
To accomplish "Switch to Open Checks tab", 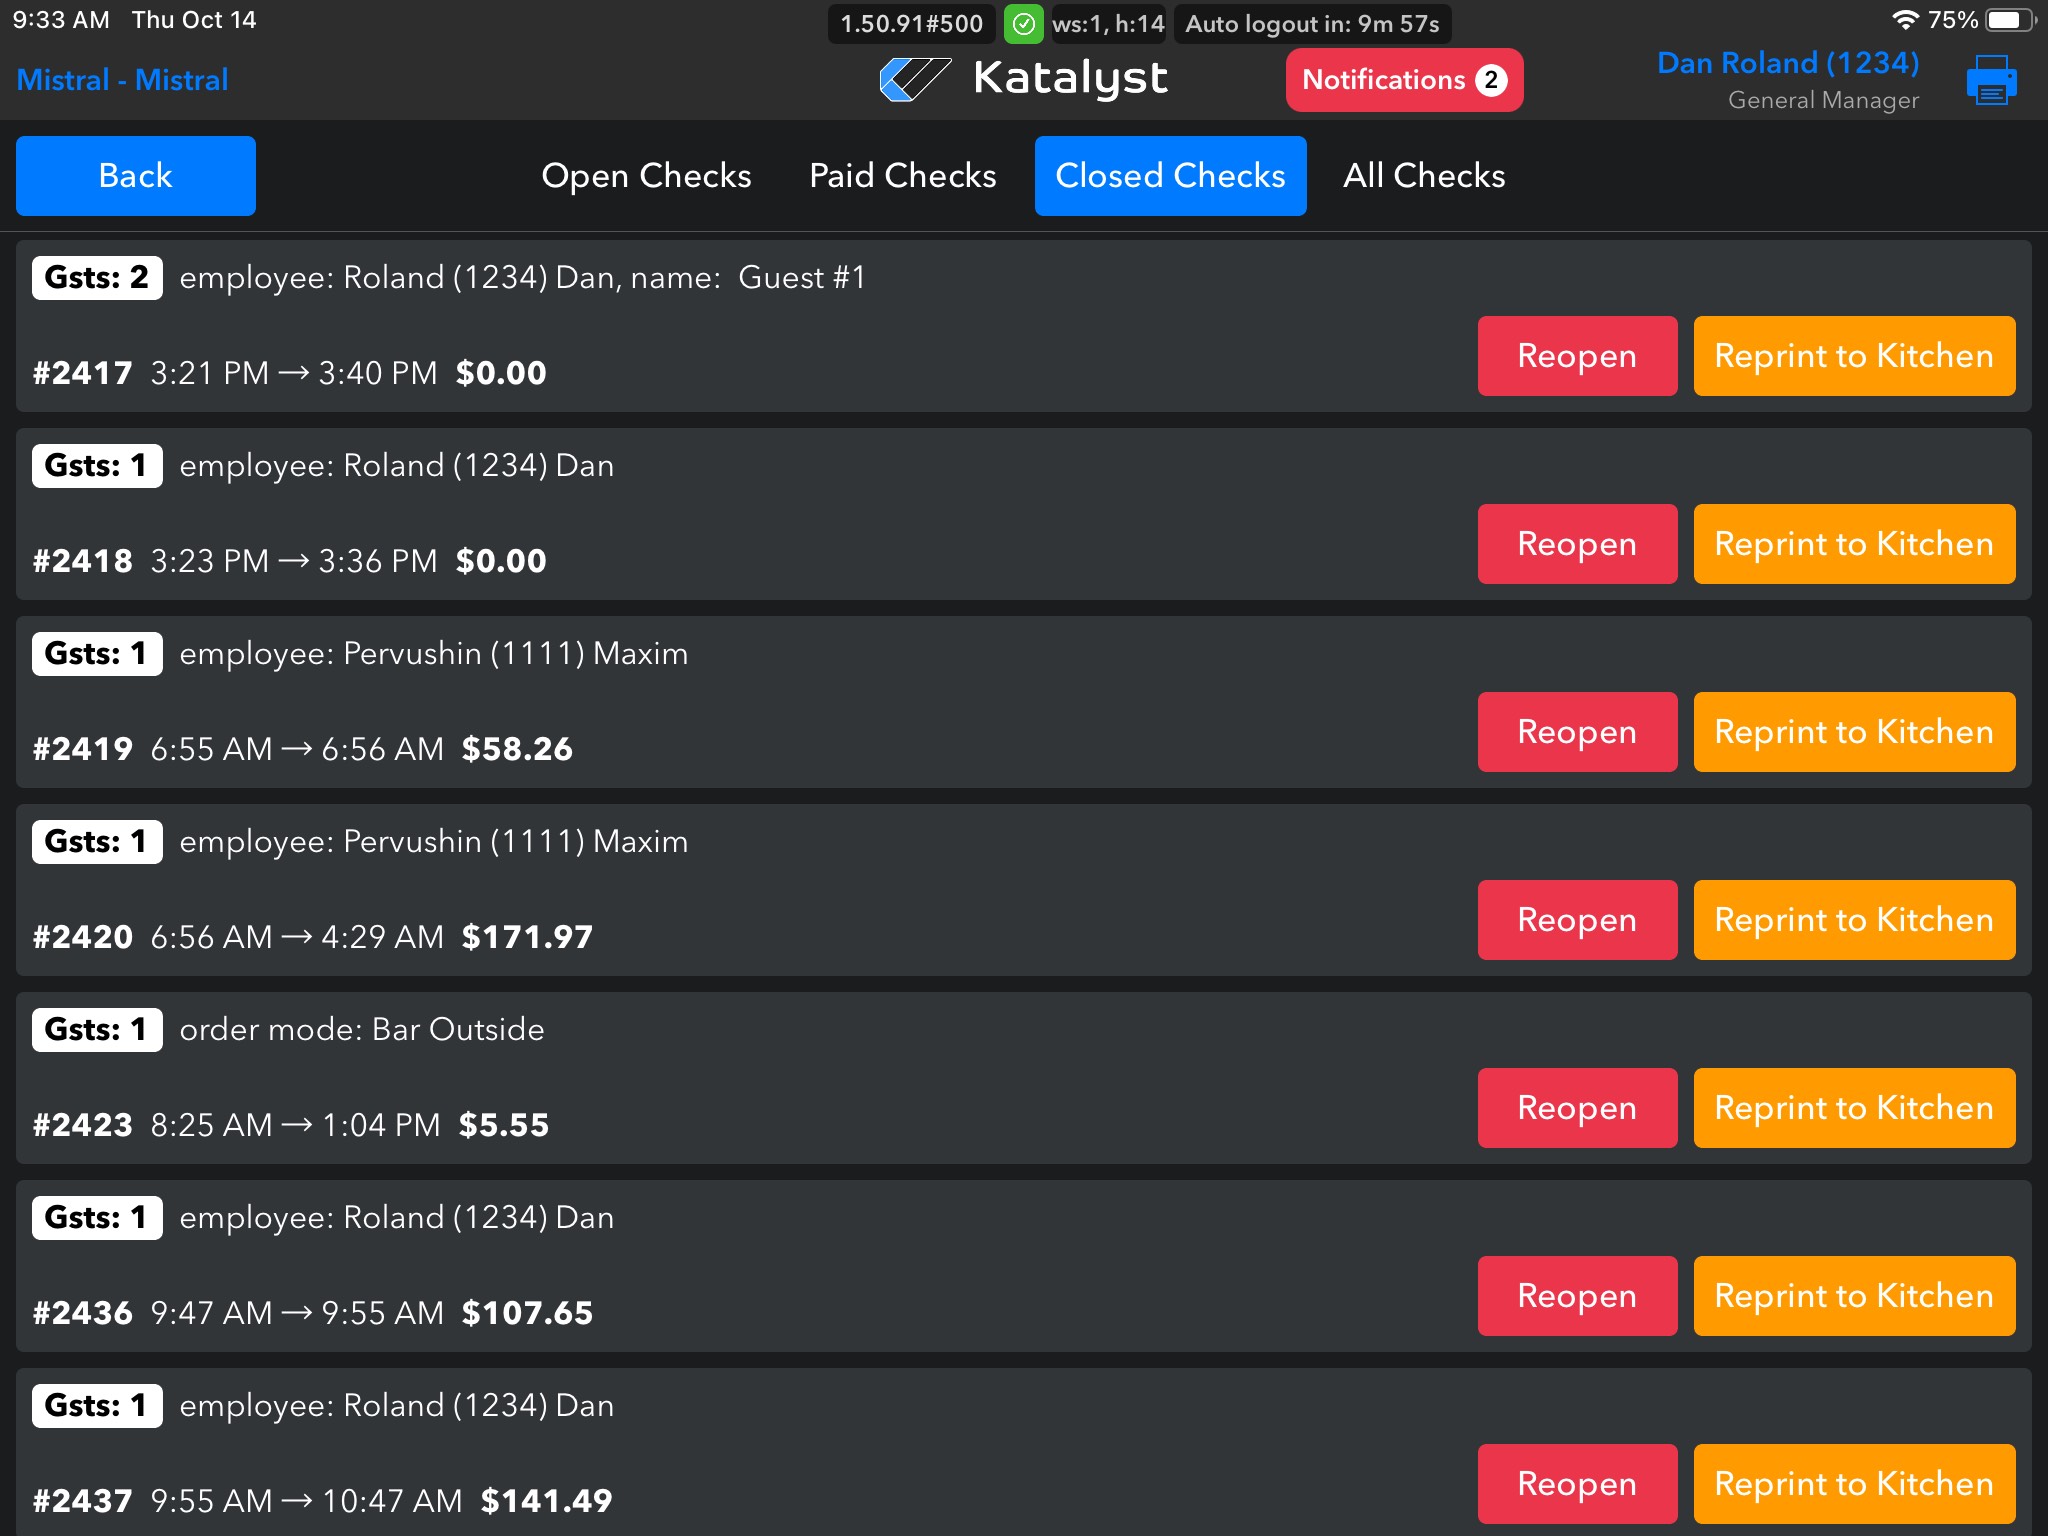I will coord(646,176).
